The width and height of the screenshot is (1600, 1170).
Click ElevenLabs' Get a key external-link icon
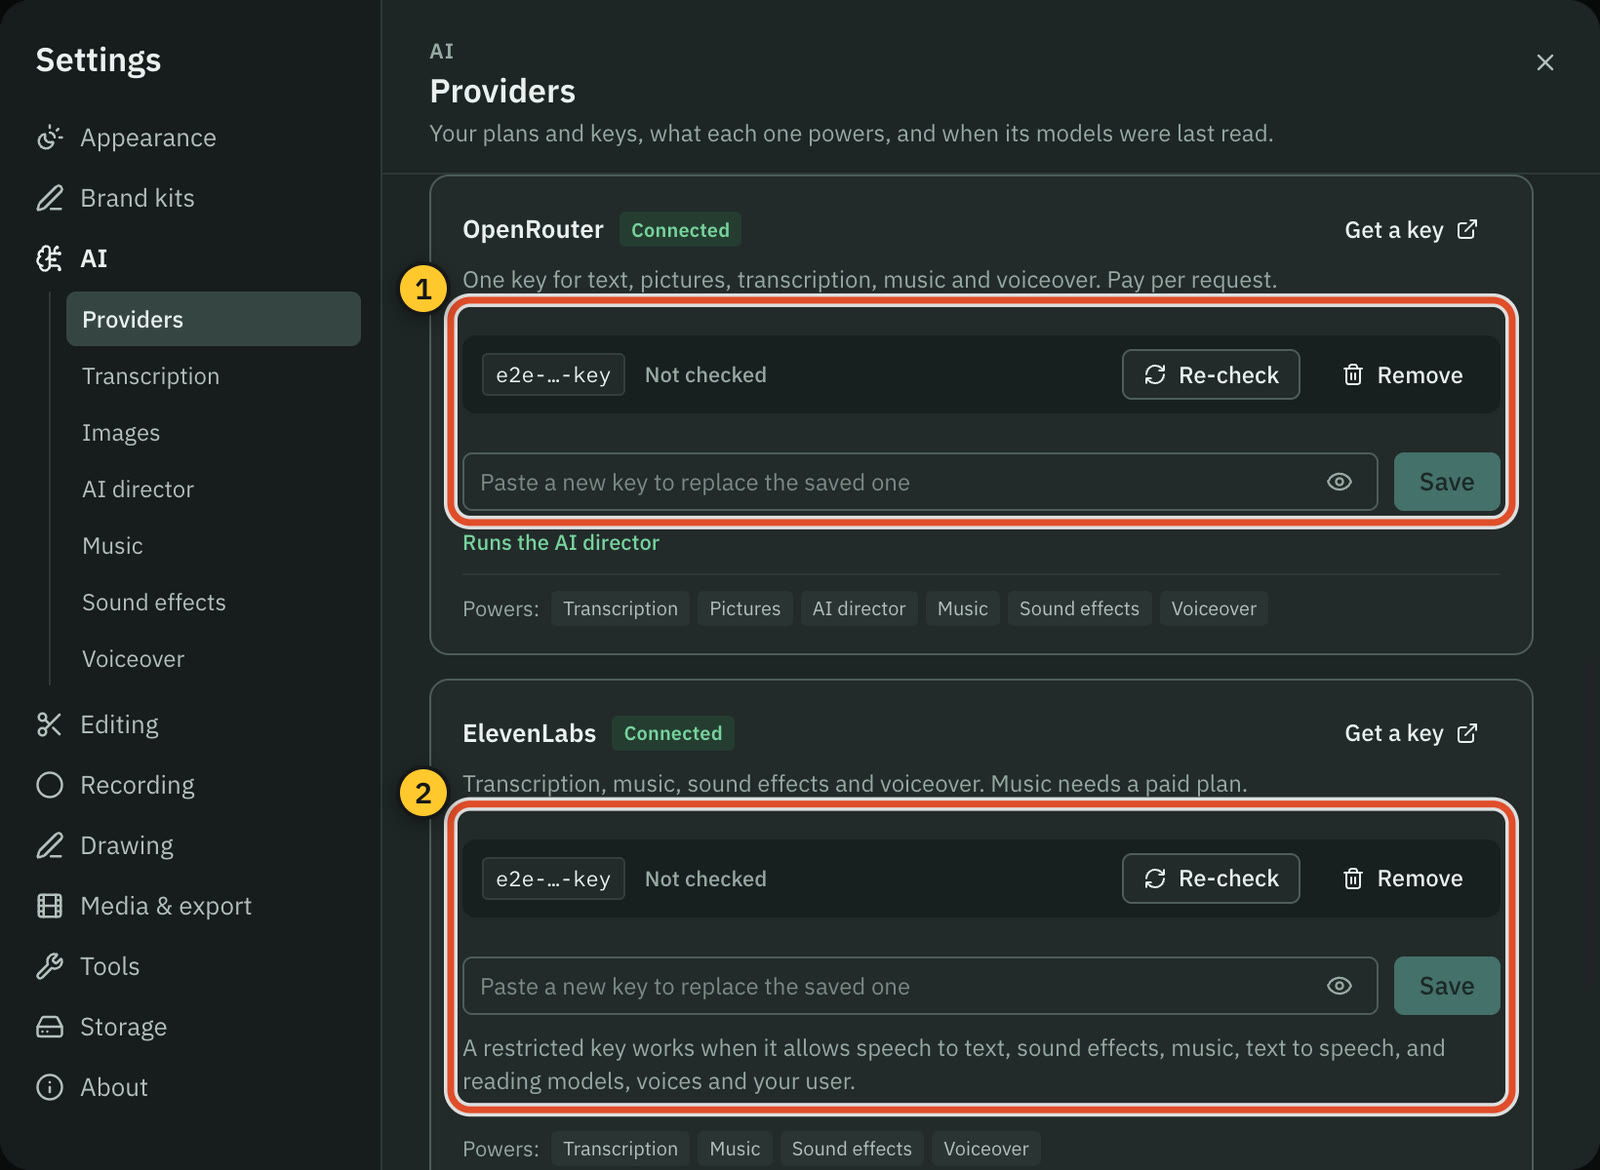click(x=1467, y=734)
